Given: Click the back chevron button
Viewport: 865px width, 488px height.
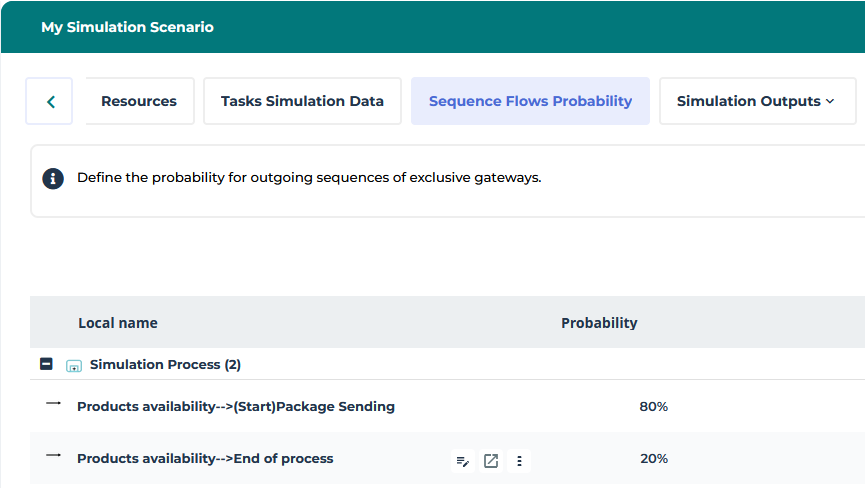Looking at the screenshot, I should point(50,101).
